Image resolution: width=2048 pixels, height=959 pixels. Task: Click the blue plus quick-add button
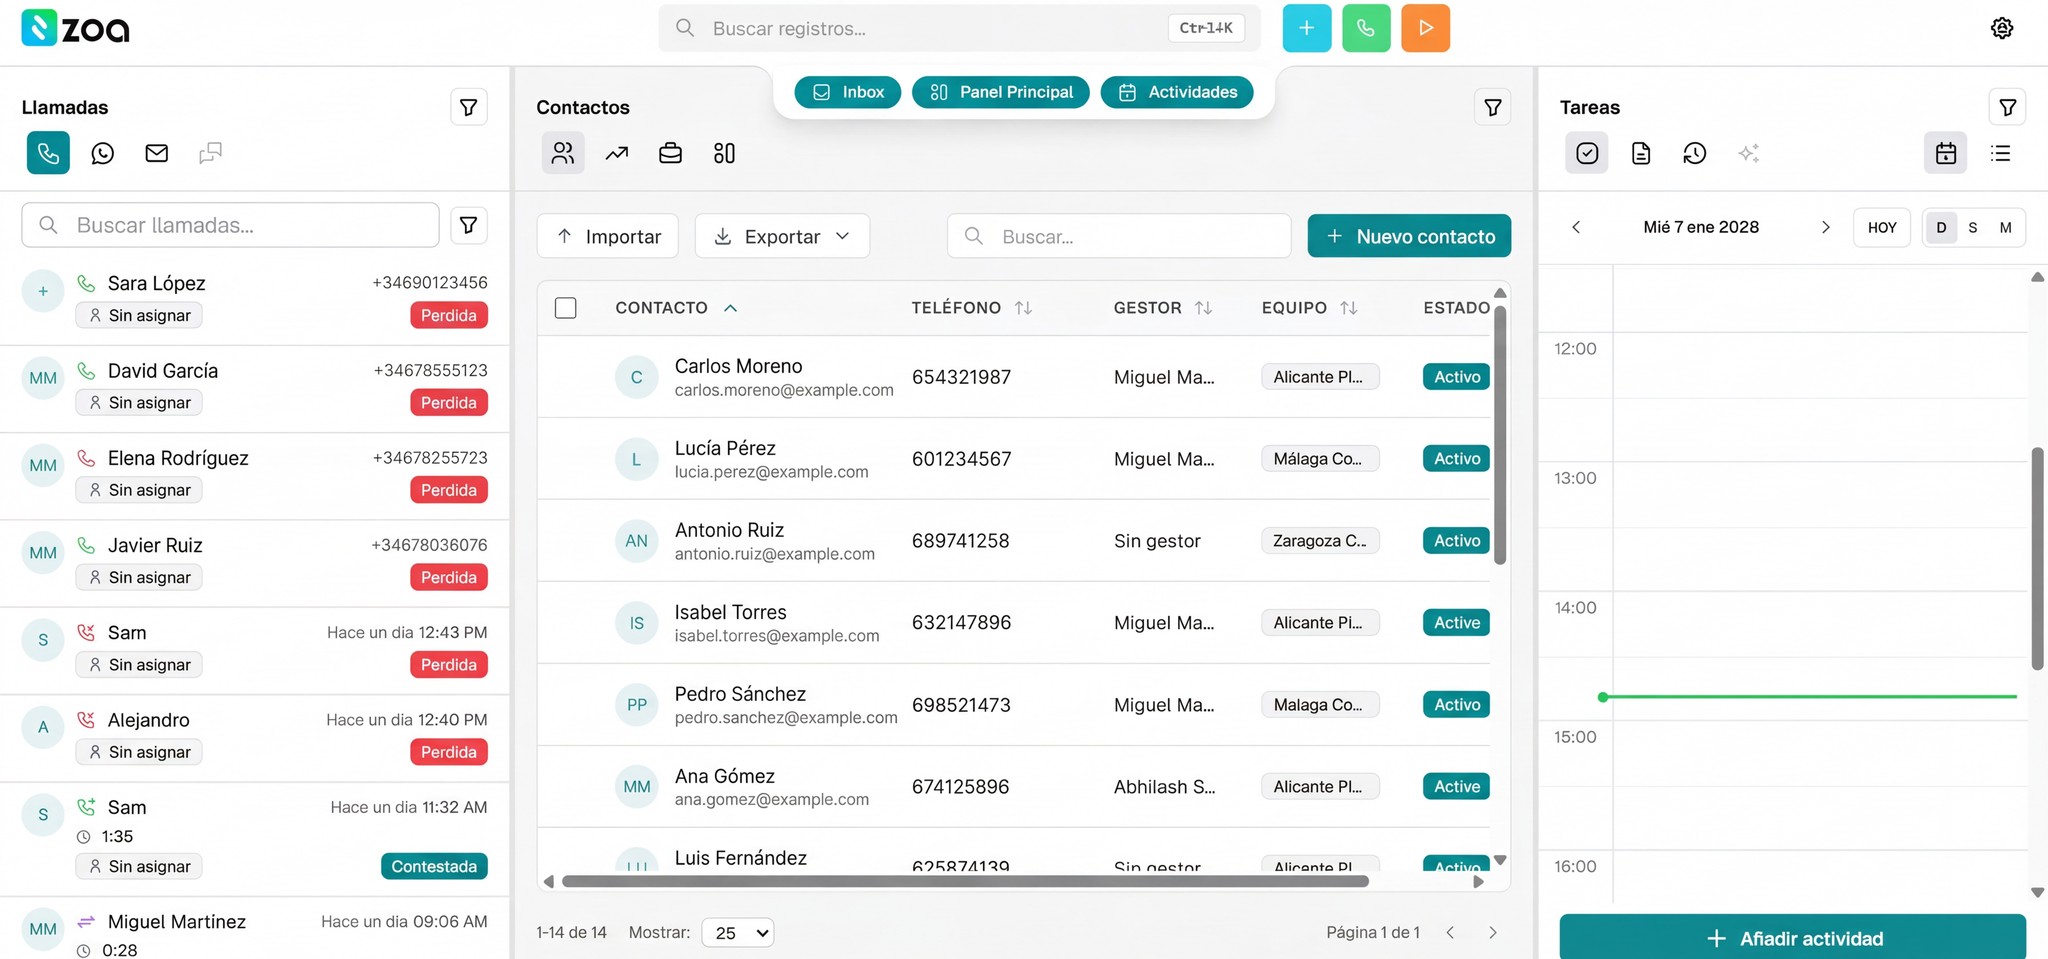coord(1306,28)
